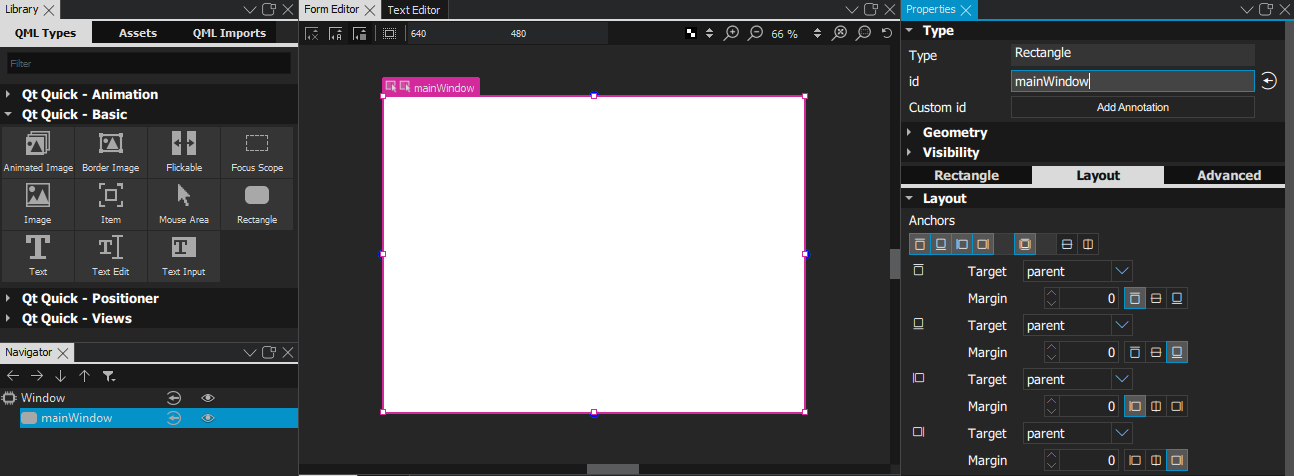Select the Item component
Viewport: 1294px width, 476px height.
(x=111, y=204)
